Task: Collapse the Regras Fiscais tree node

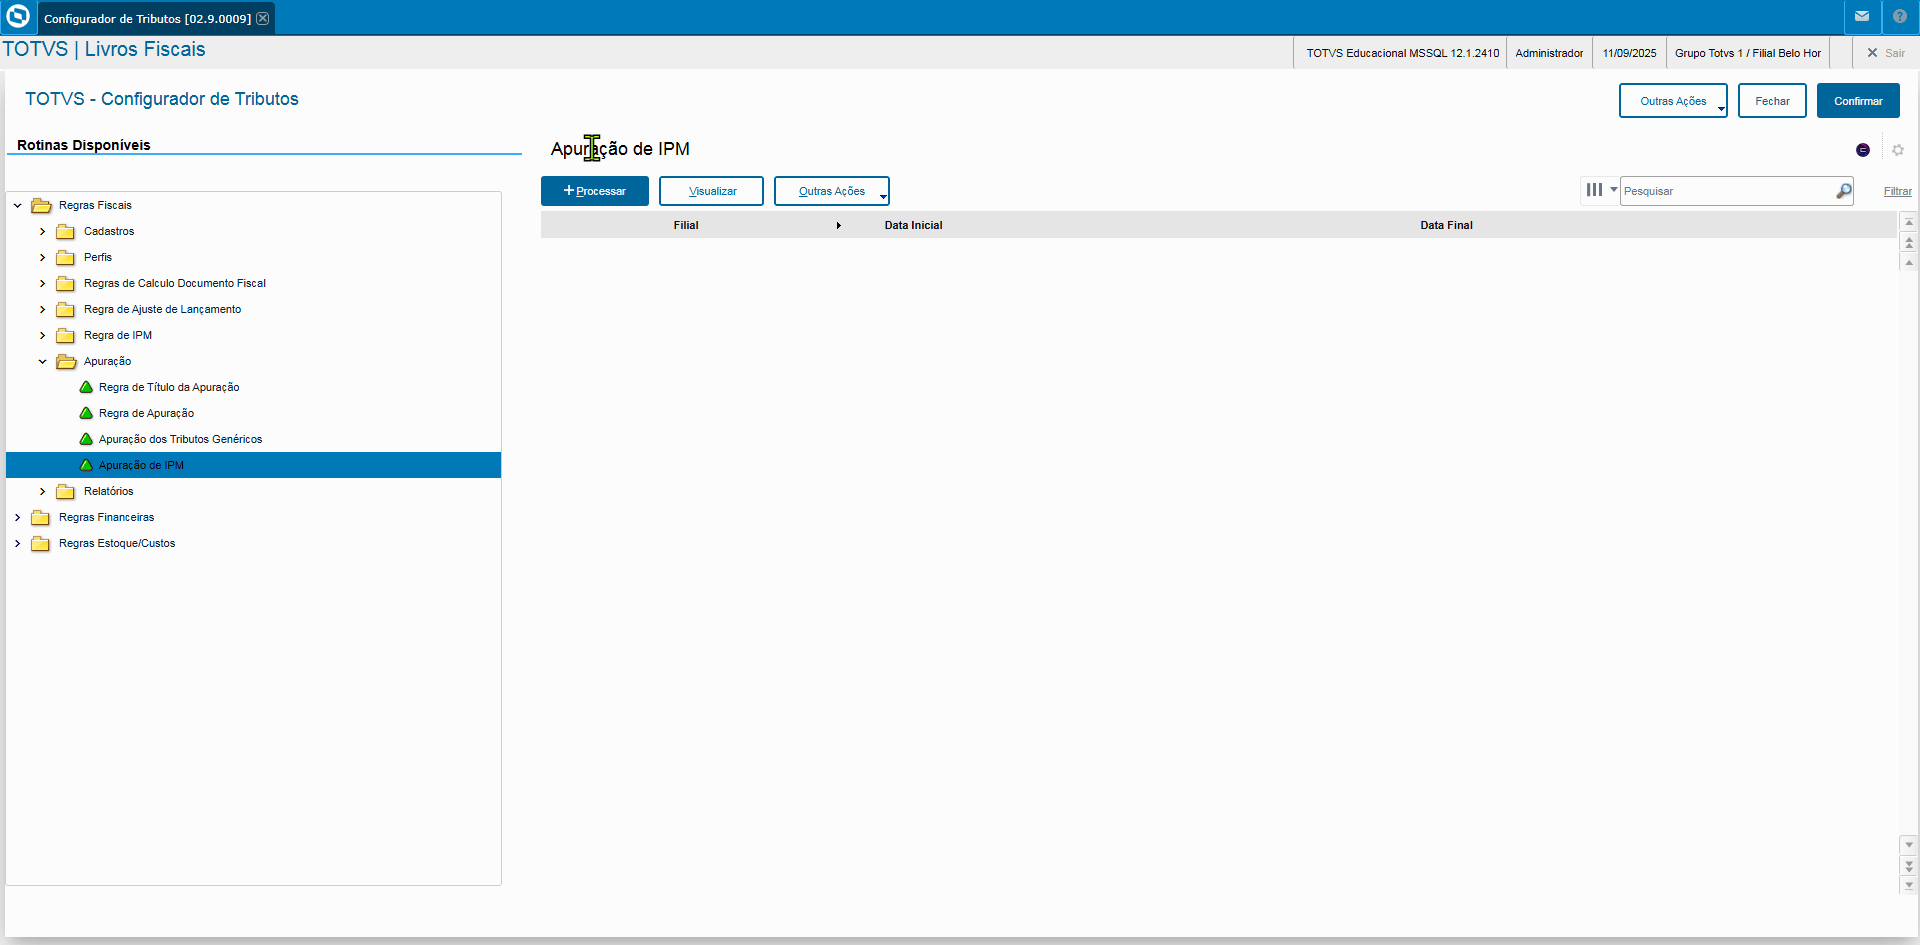Action: [x=17, y=205]
